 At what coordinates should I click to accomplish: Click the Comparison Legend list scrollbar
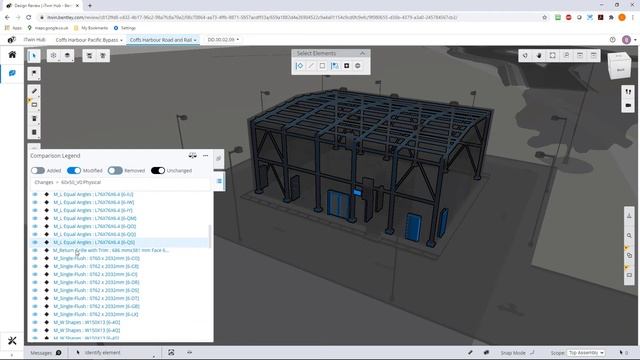pos(210,236)
